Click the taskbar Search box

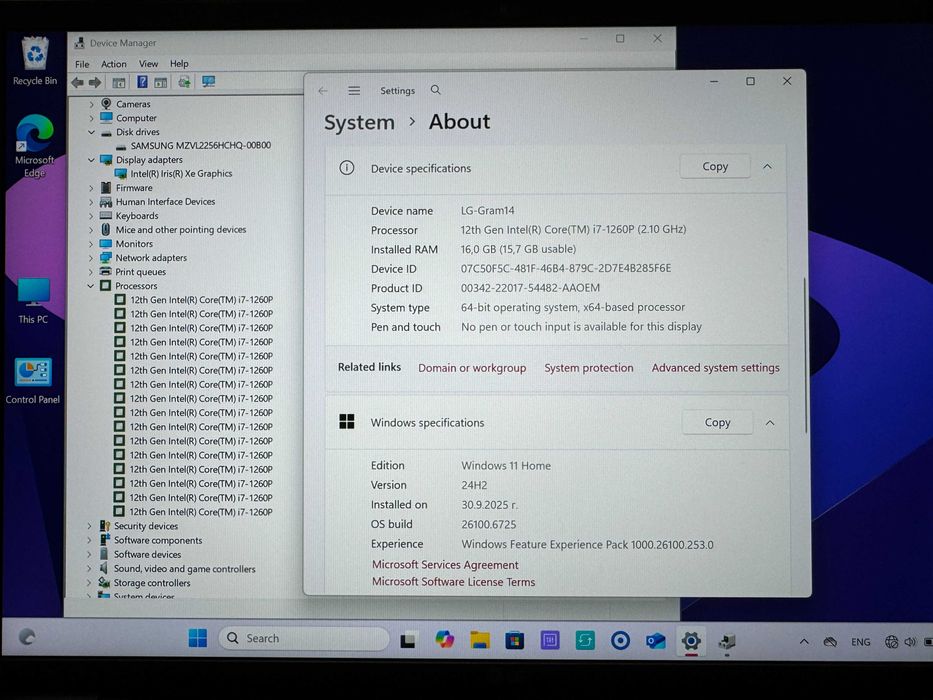pos(304,638)
